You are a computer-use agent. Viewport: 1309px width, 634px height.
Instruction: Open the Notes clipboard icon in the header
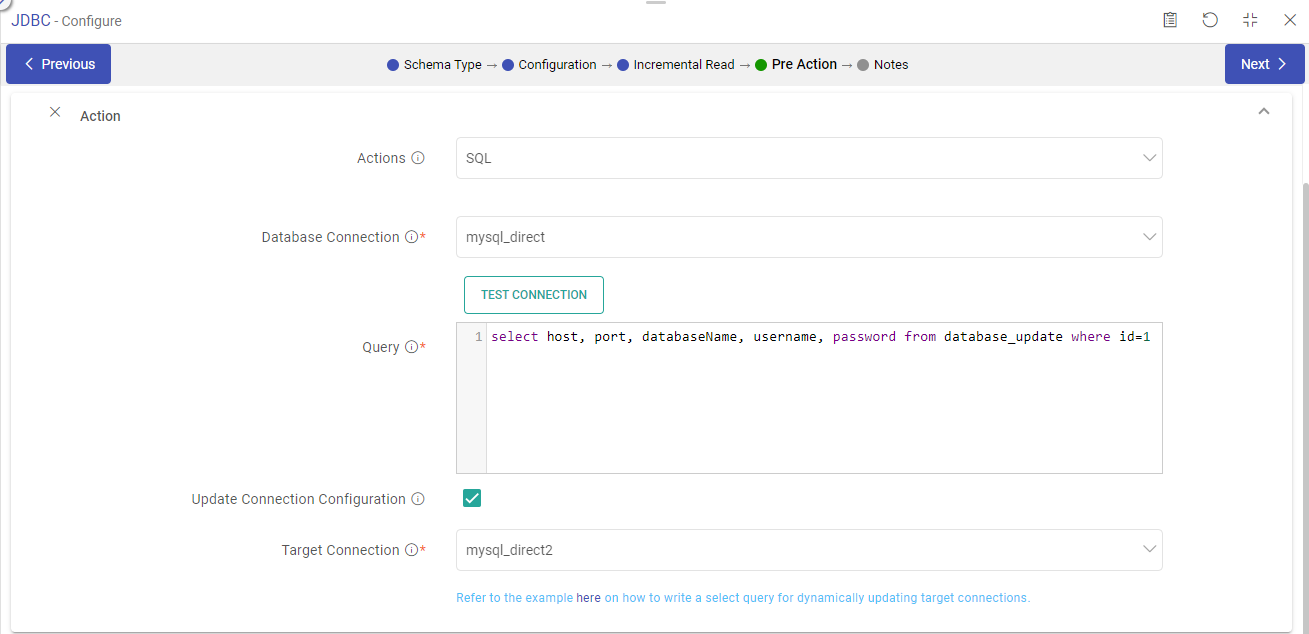(x=1170, y=20)
